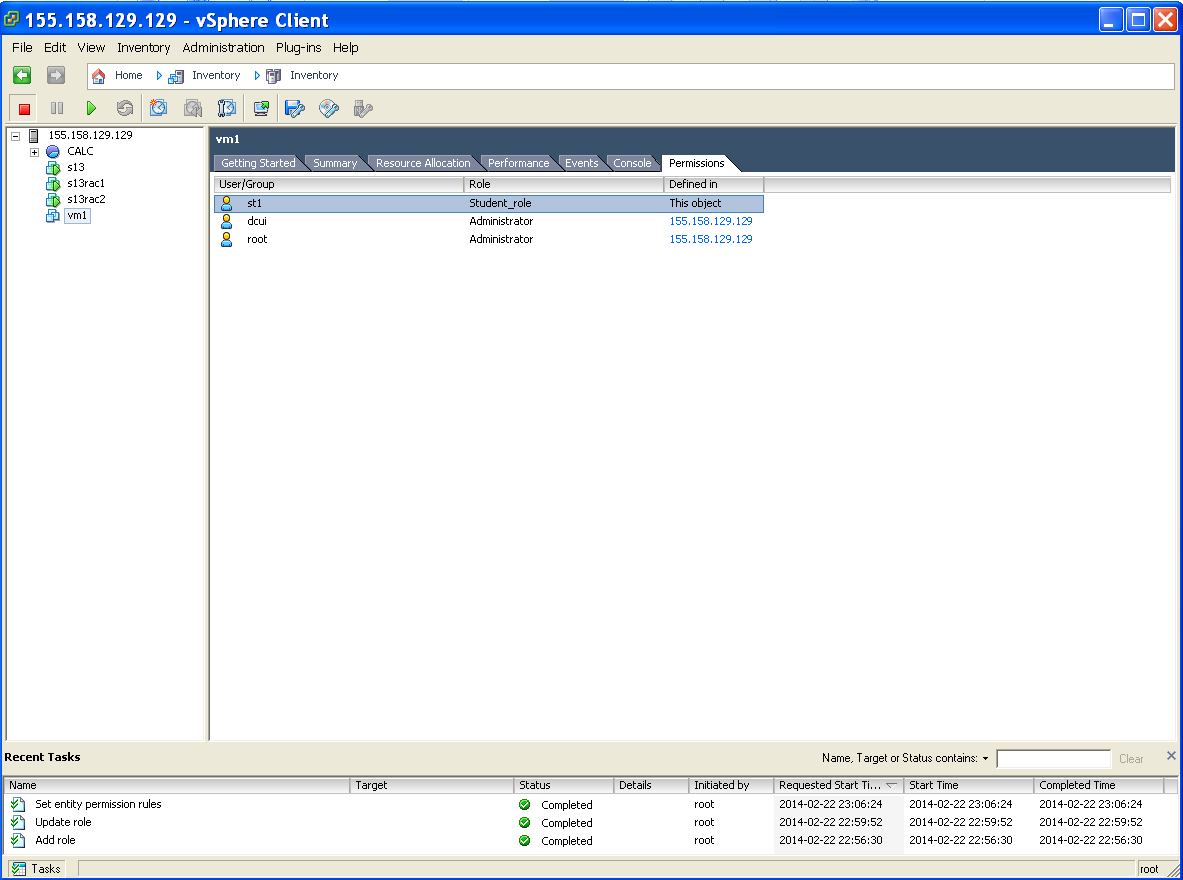
Task: Switch to the Getting Started tab
Action: (258, 163)
